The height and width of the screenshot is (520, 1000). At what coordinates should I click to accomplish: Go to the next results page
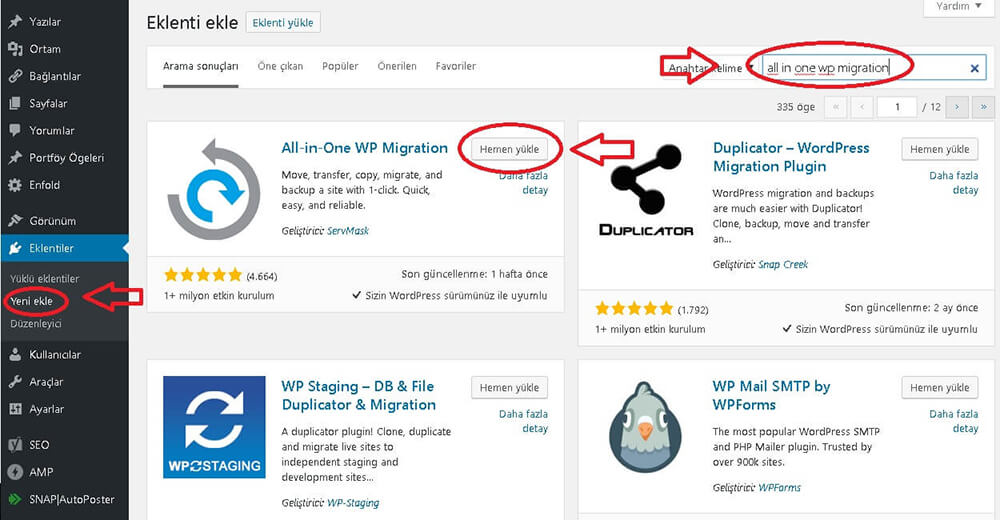(x=957, y=107)
